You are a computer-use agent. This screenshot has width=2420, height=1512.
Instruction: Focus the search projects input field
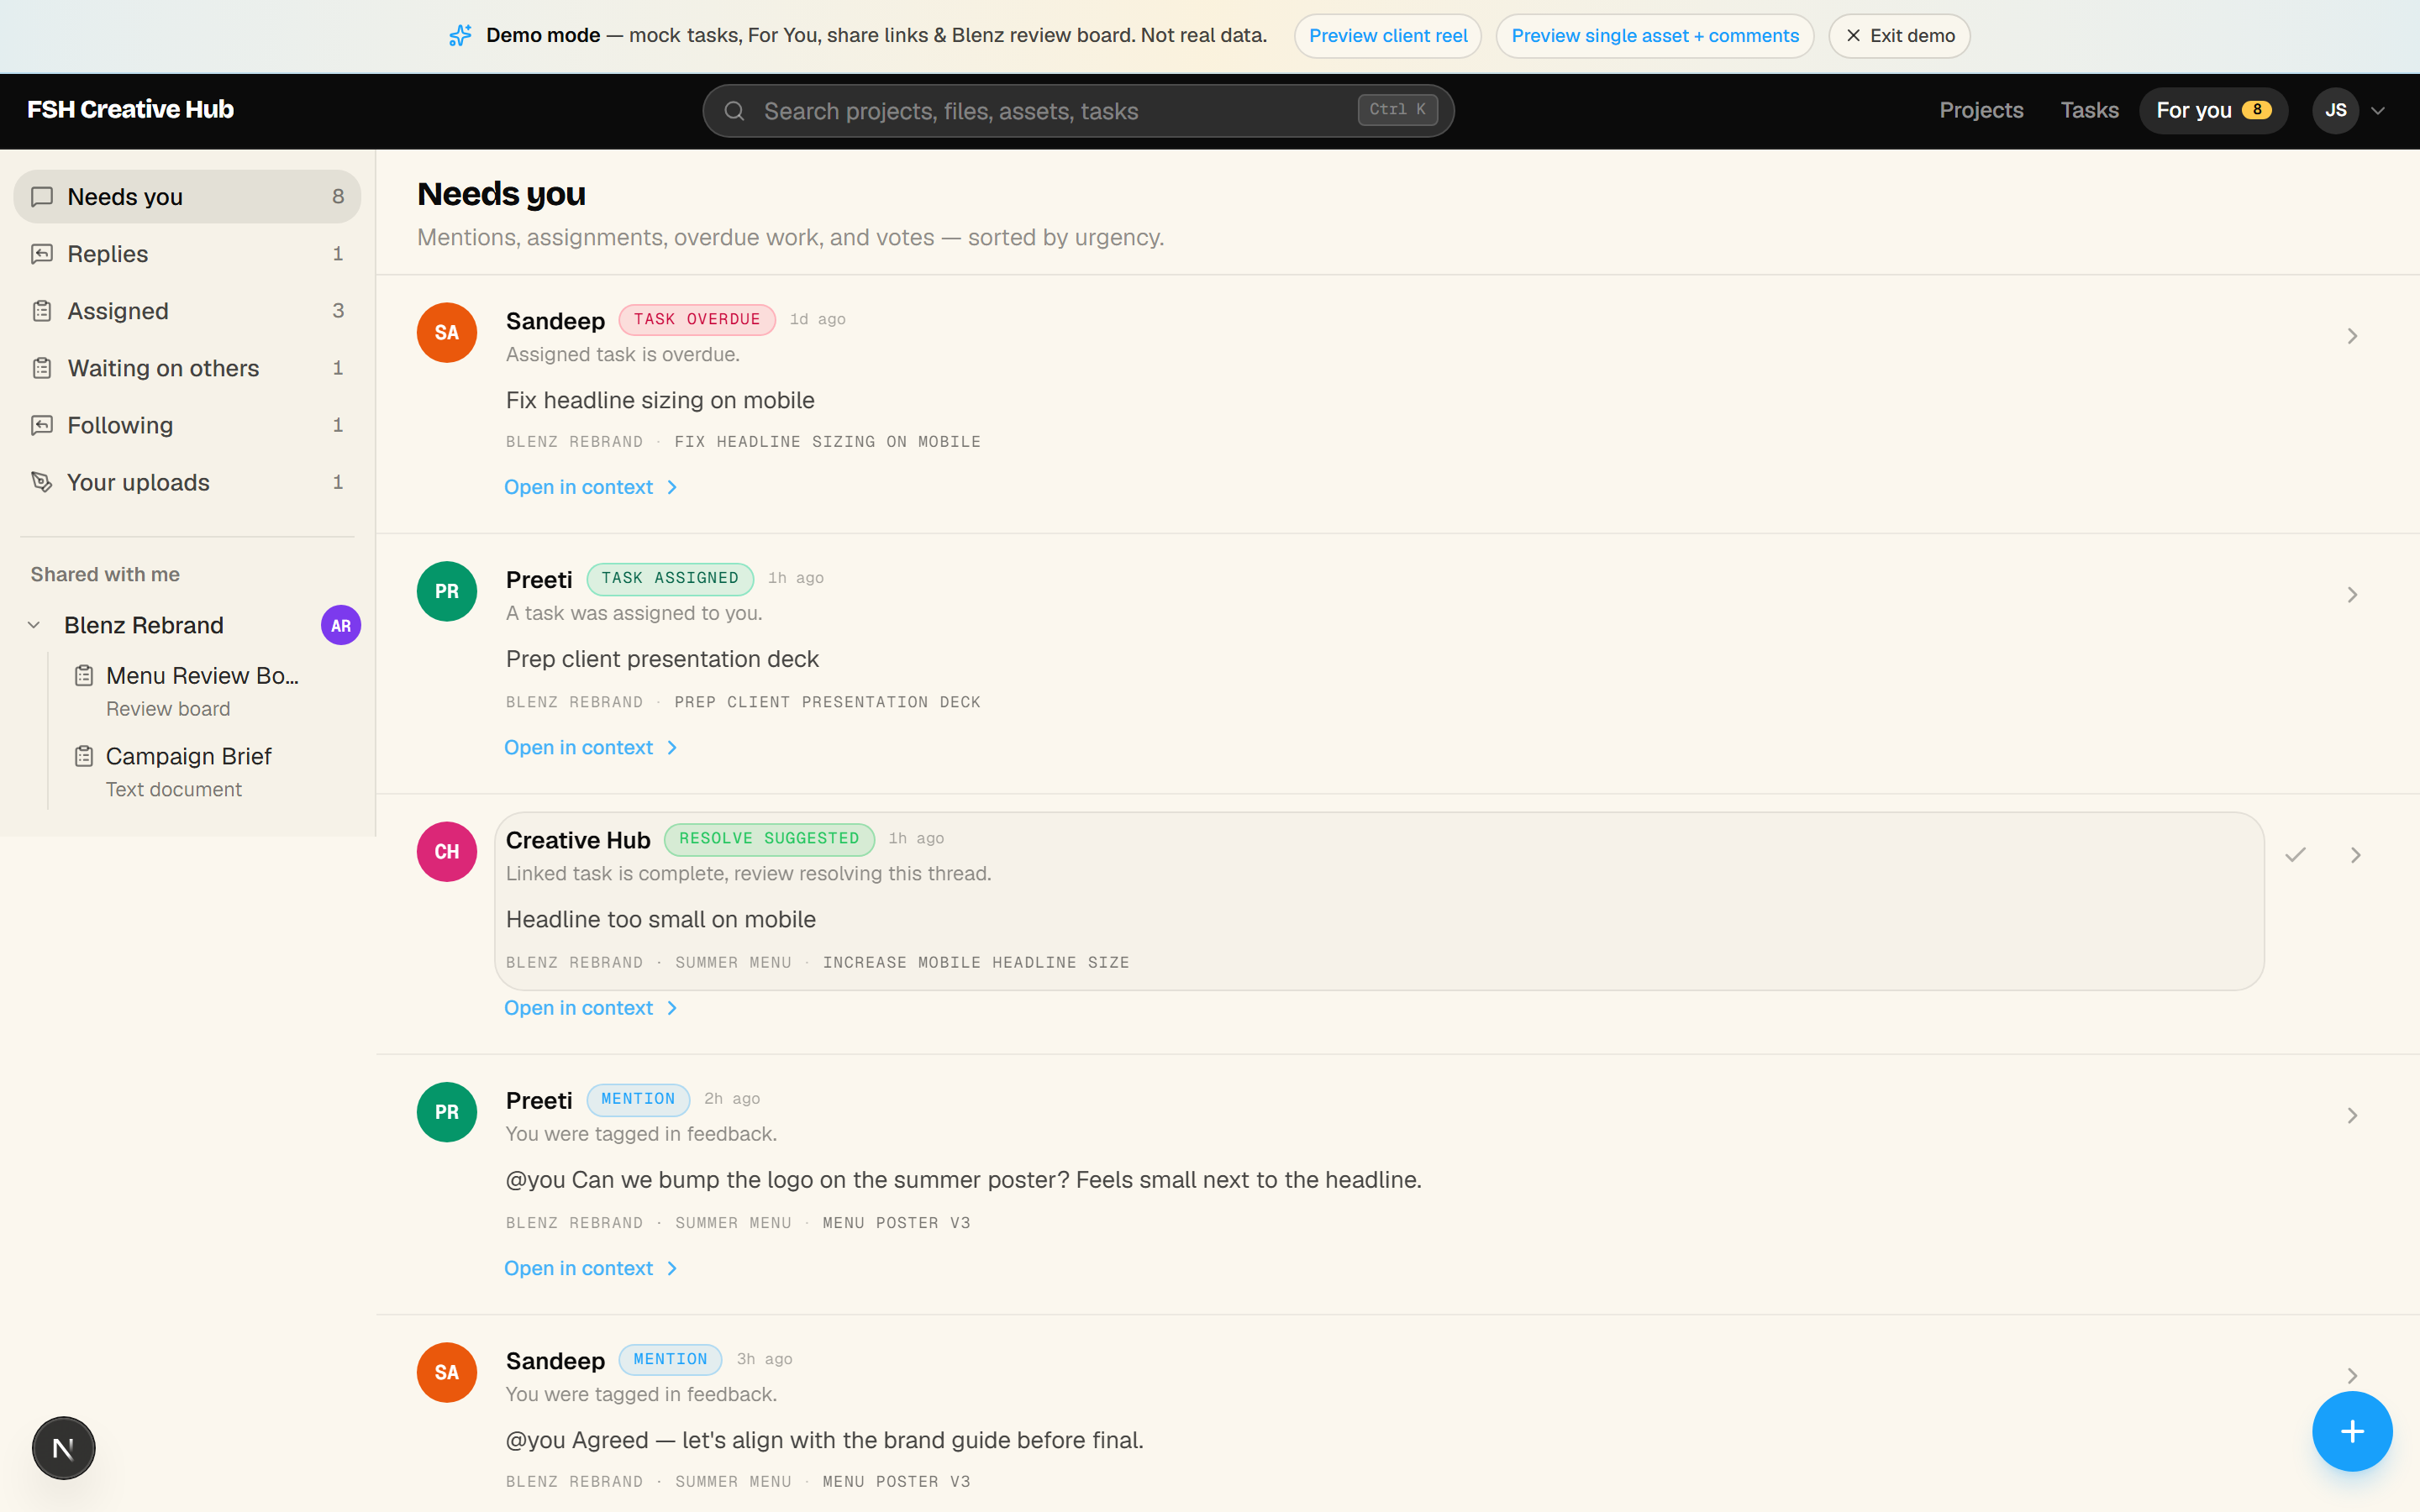point(1078,111)
